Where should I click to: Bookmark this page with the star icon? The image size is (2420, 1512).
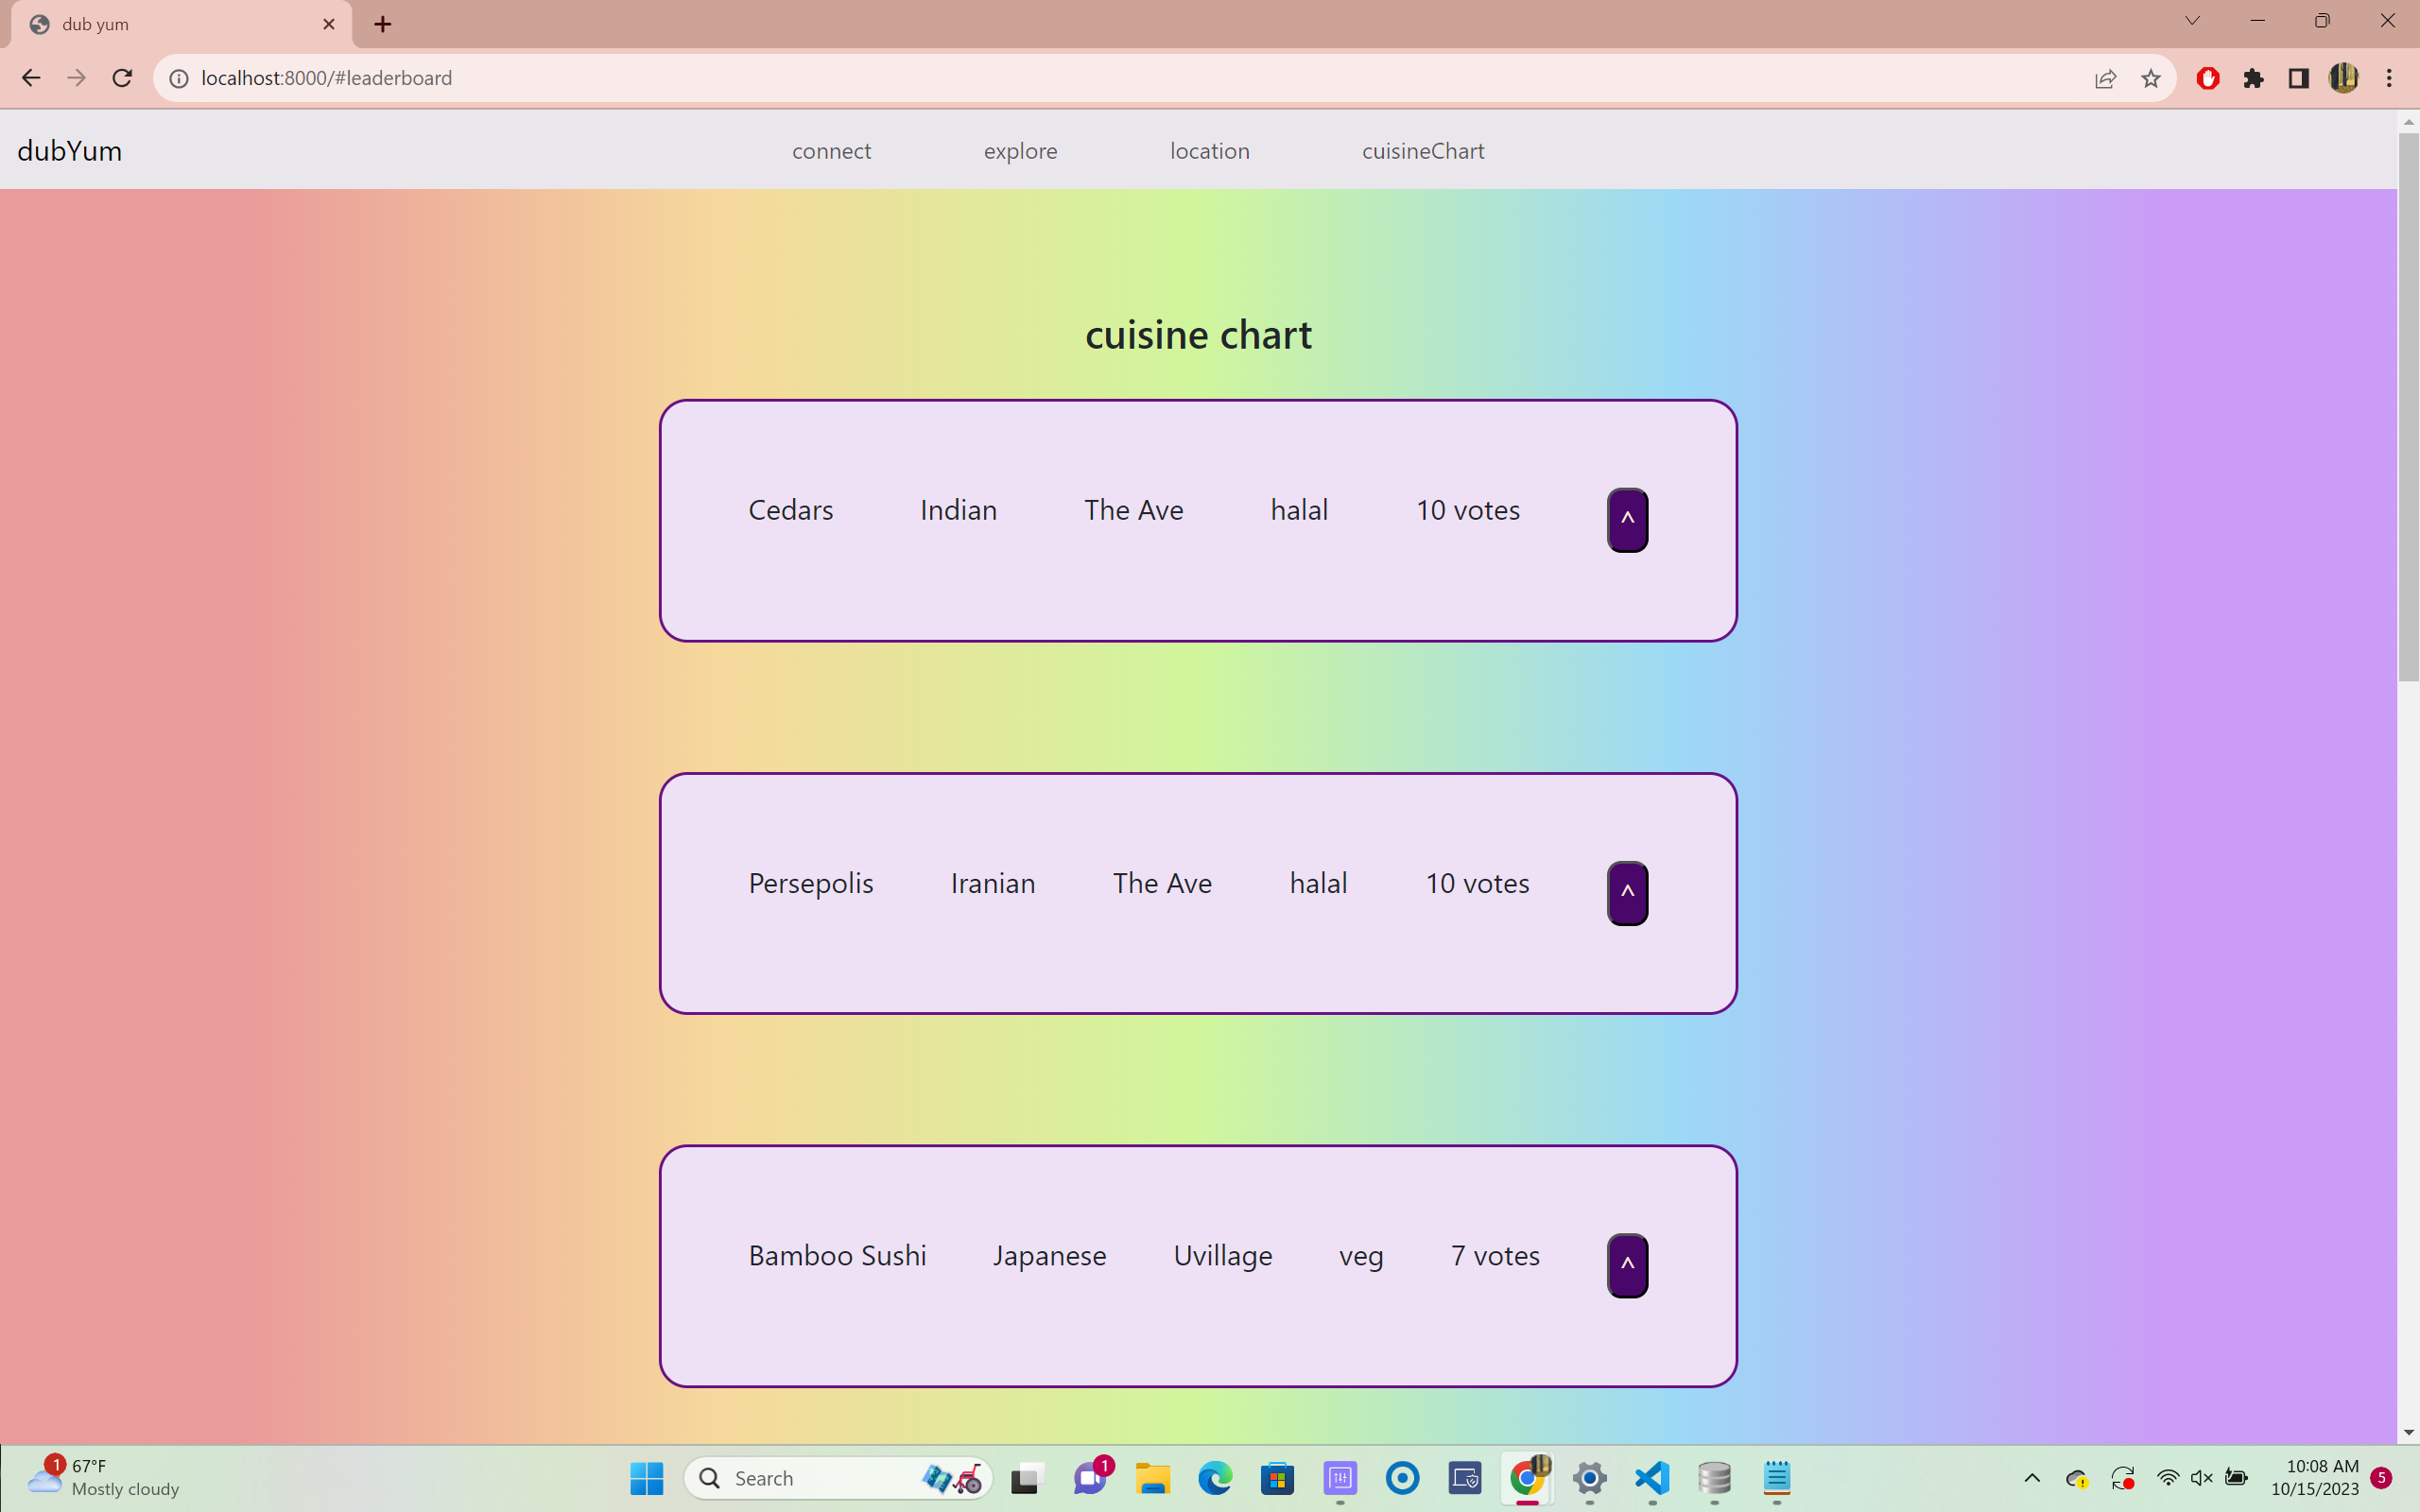click(x=2150, y=78)
